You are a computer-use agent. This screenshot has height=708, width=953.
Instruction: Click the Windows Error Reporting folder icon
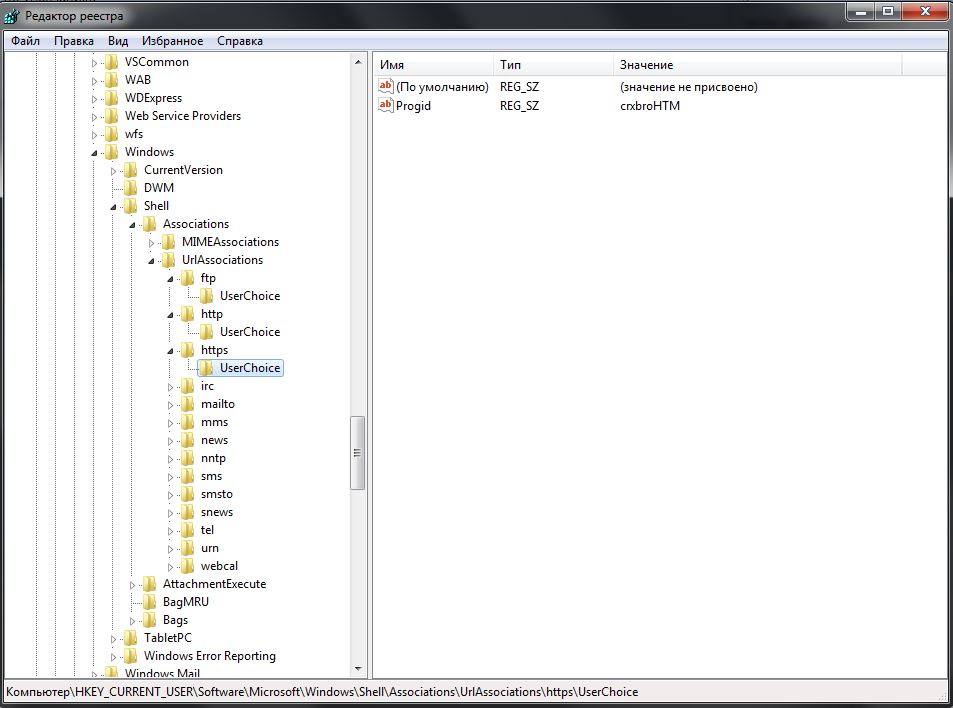point(130,656)
